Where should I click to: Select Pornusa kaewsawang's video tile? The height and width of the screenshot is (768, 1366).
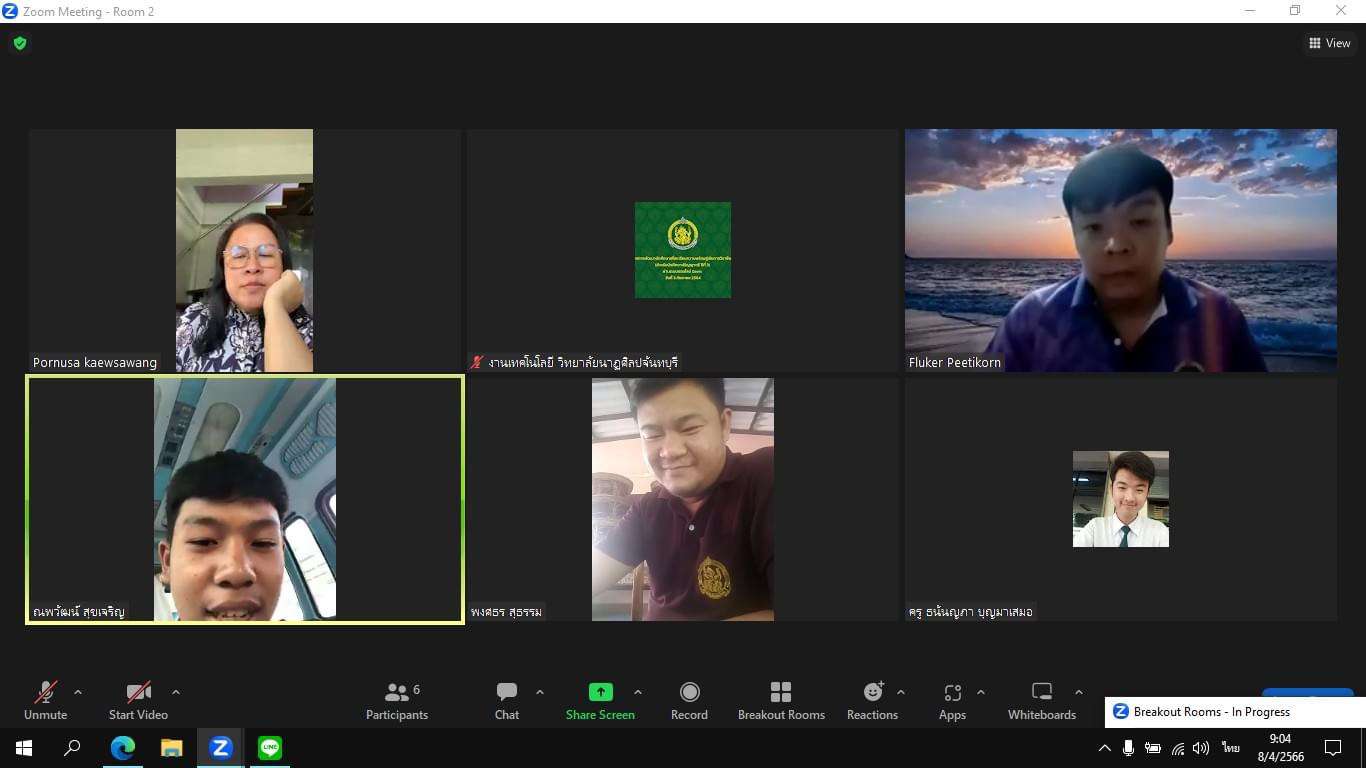244,250
